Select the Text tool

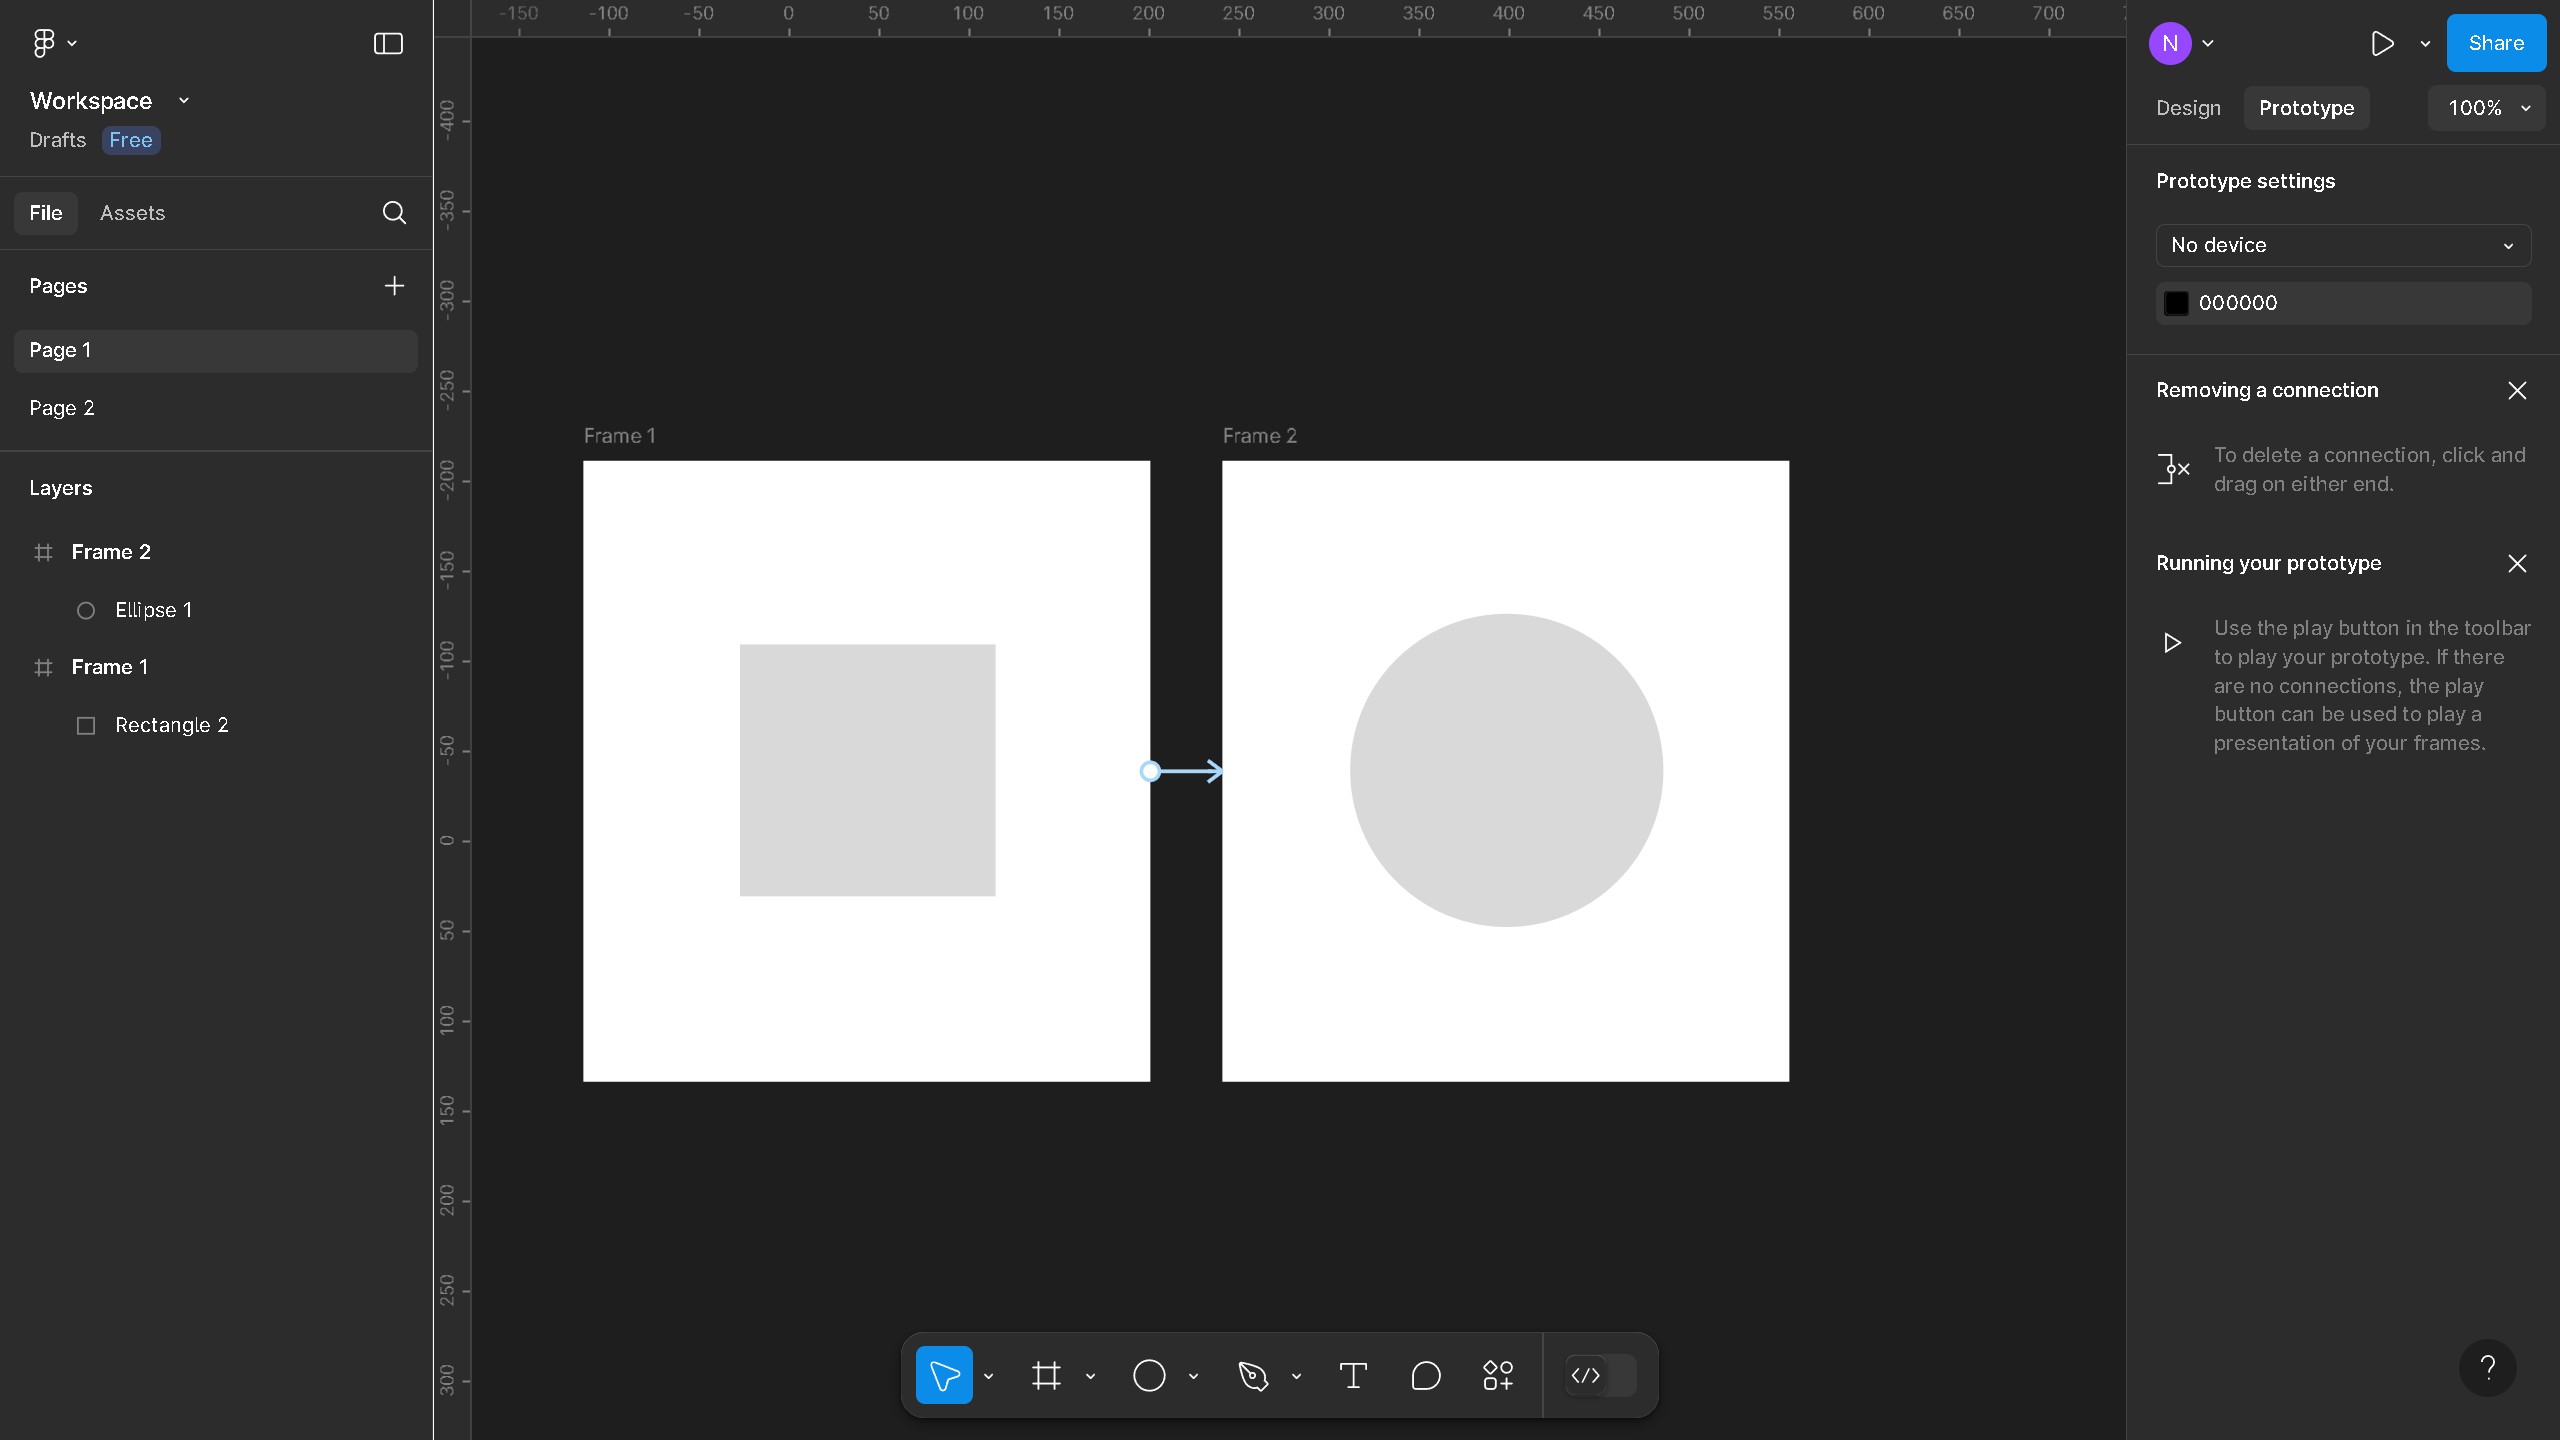point(1353,1375)
